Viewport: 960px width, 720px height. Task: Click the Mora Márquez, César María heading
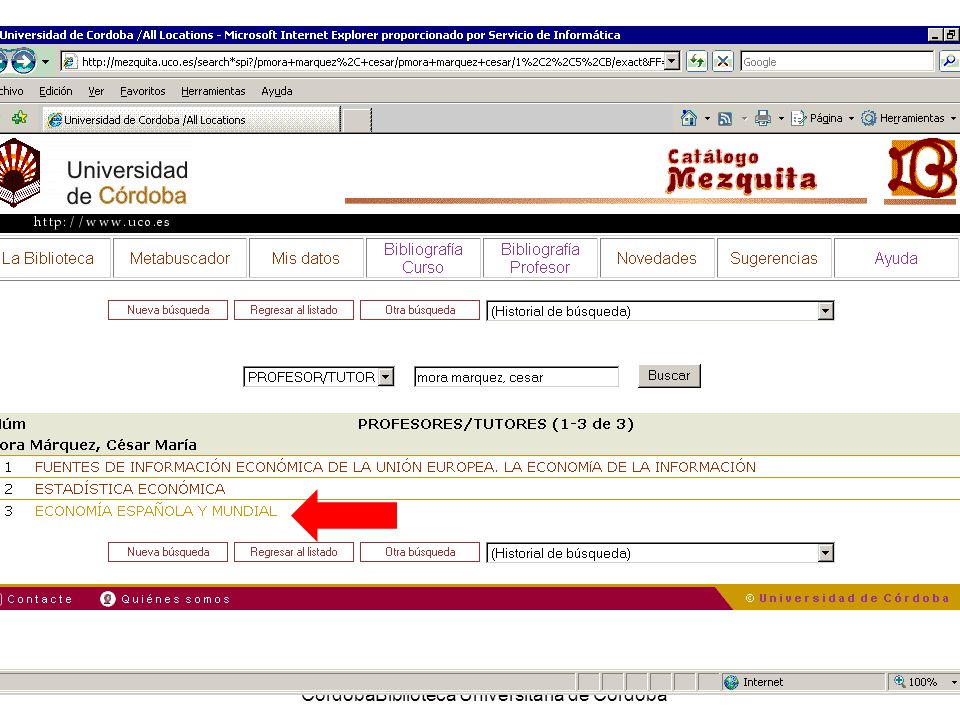click(x=99, y=445)
